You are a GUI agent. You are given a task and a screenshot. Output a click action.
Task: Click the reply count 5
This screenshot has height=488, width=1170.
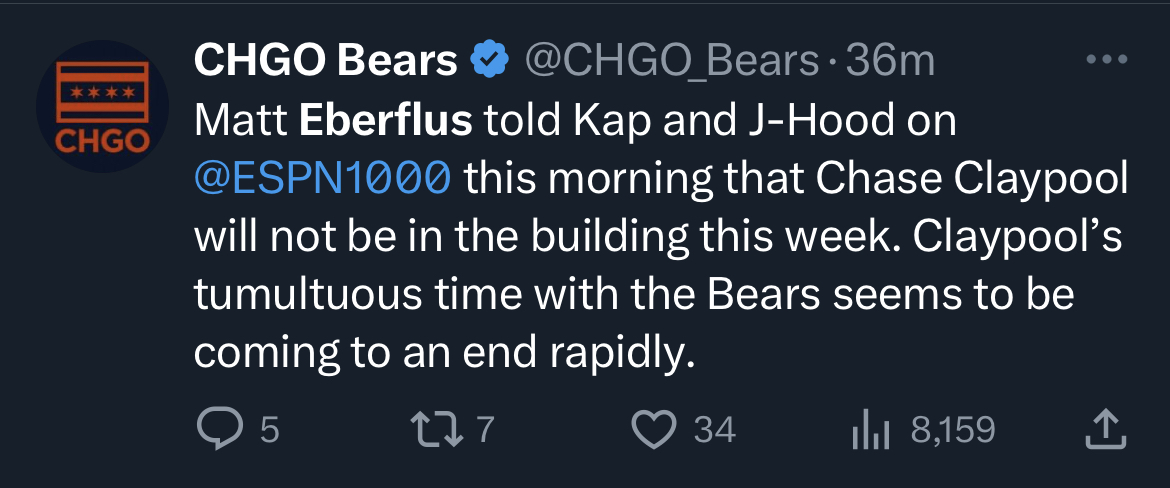269,431
